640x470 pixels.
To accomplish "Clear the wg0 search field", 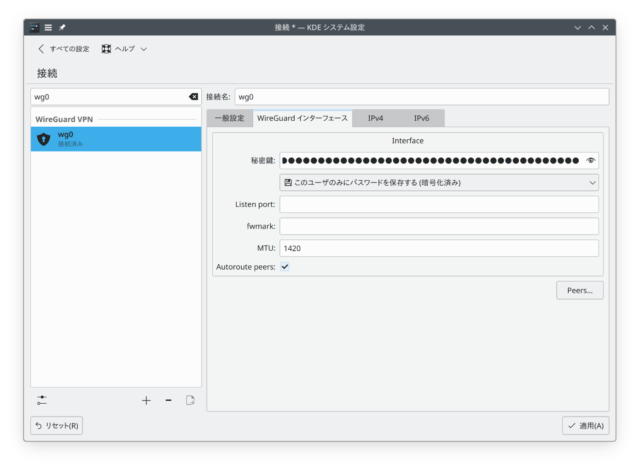I will coord(193,97).
